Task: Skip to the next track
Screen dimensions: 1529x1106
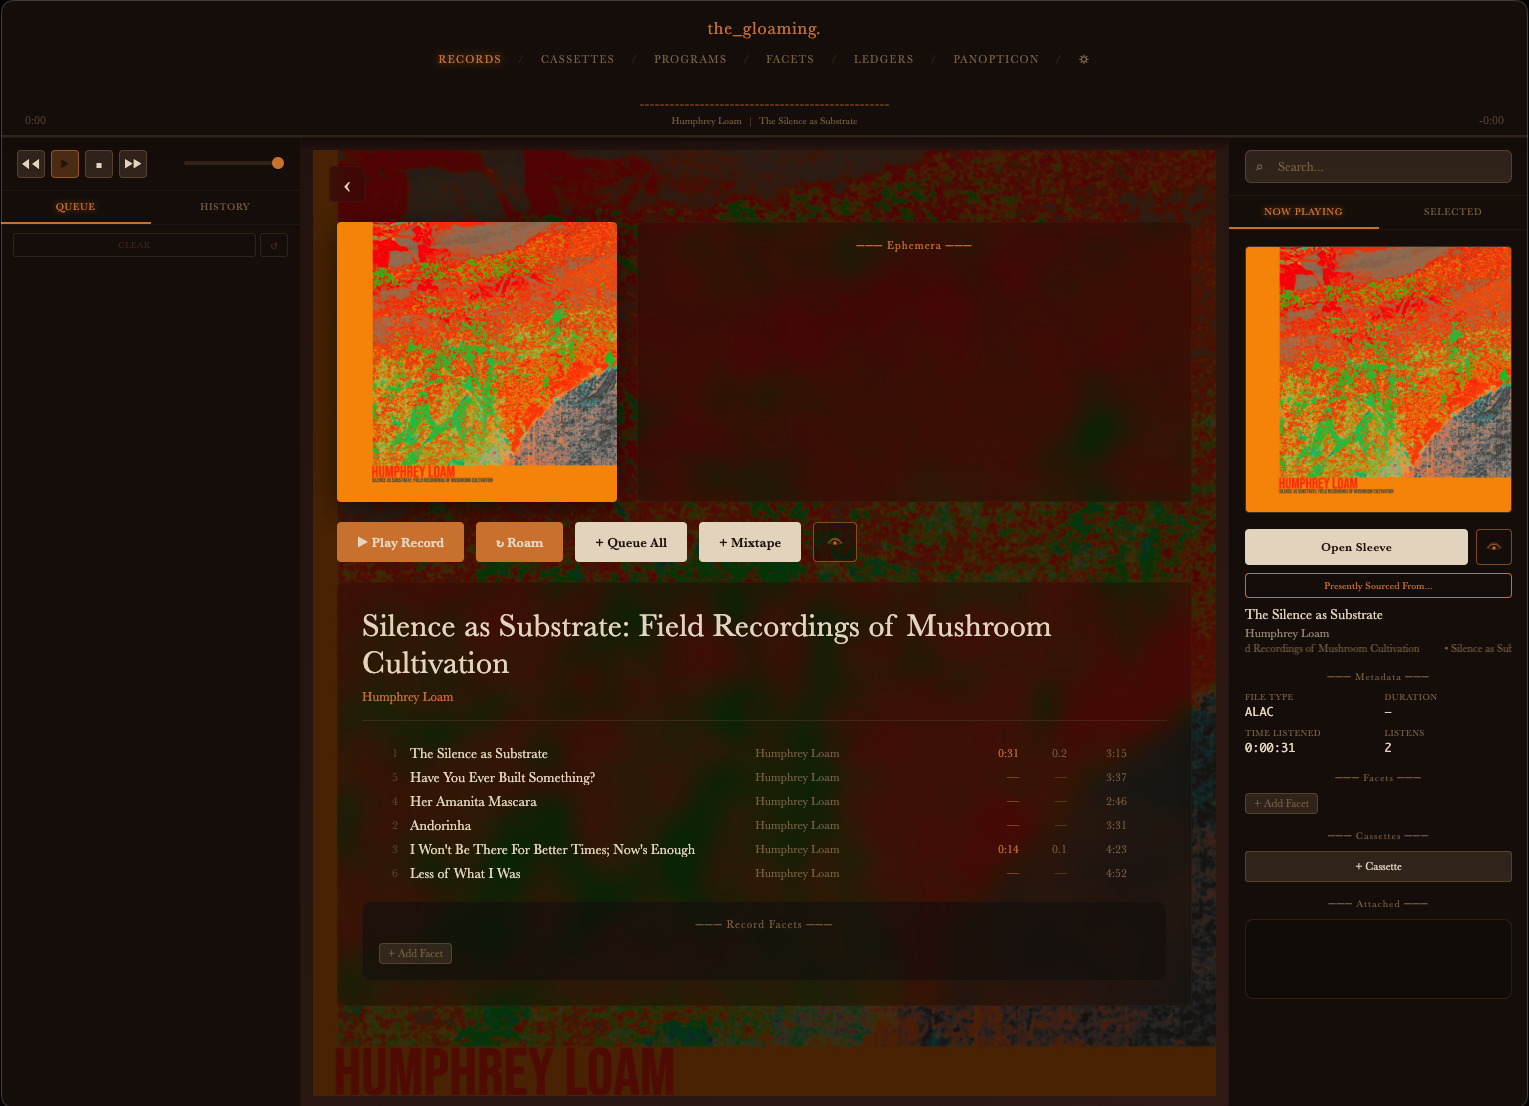Action: (x=133, y=163)
